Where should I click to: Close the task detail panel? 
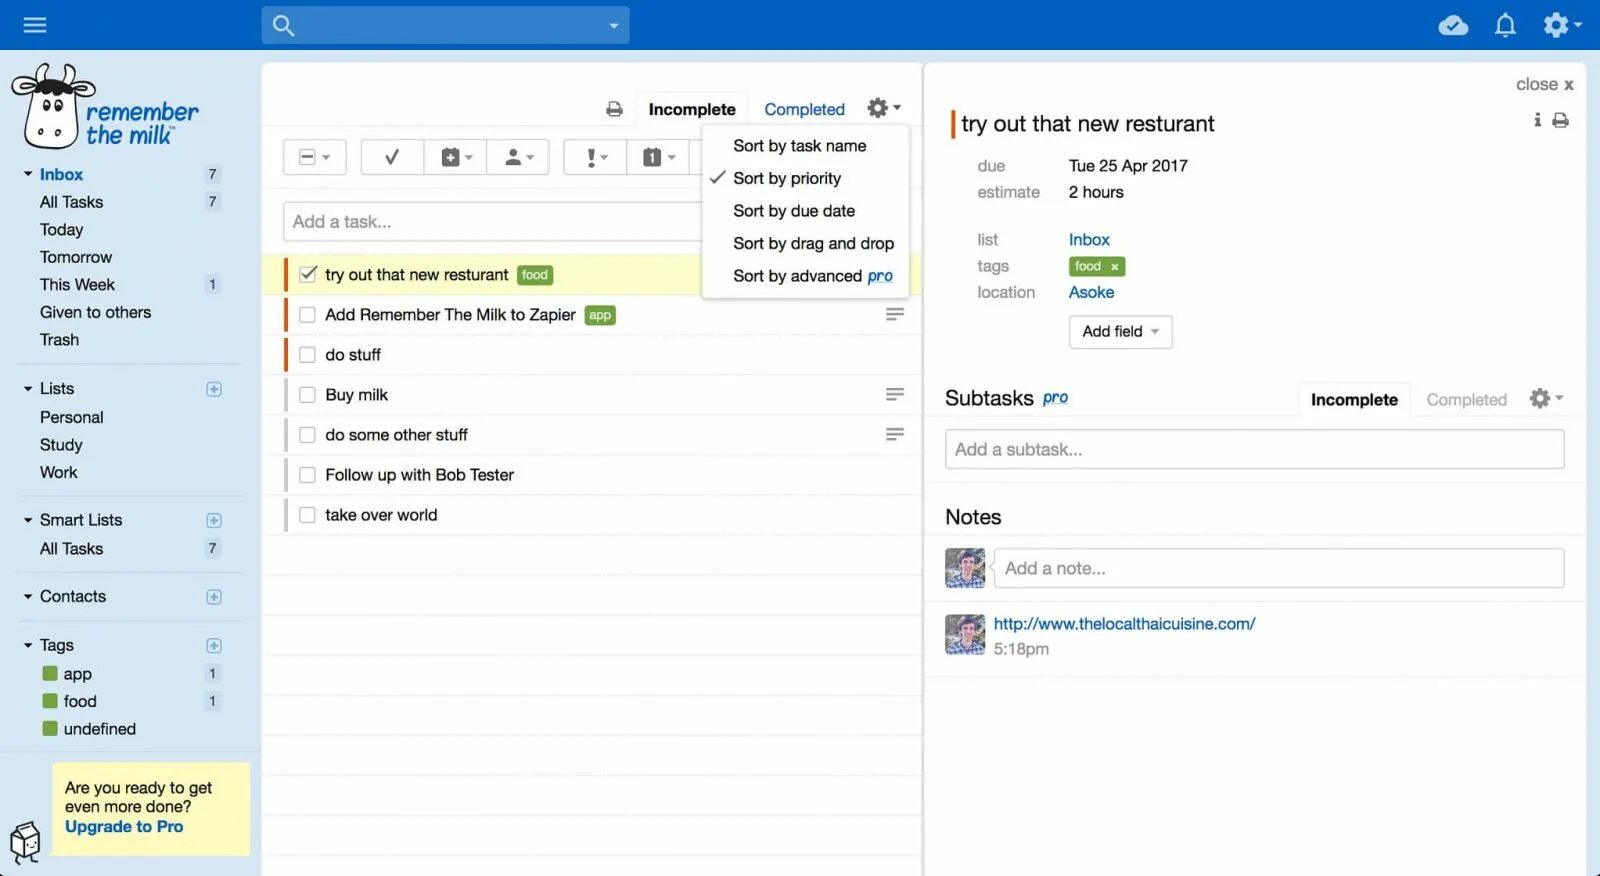point(1544,84)
